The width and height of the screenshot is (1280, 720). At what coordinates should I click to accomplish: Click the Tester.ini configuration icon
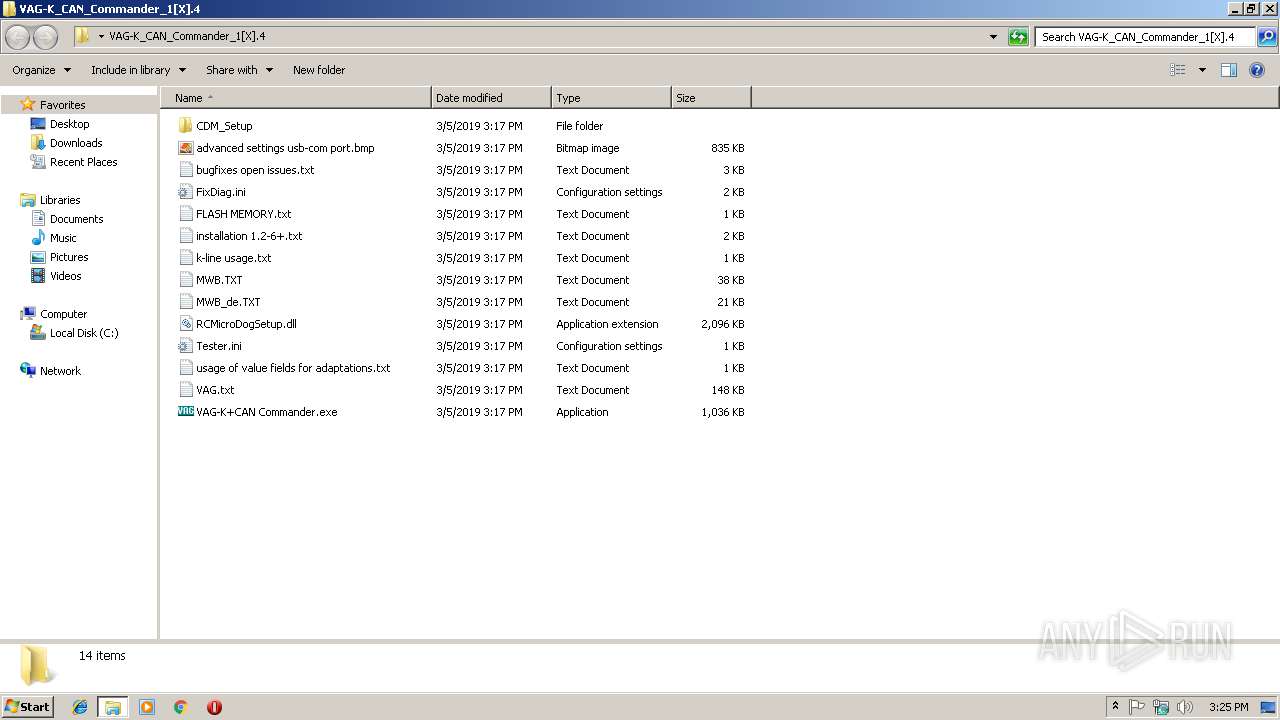tap(185, 346)
